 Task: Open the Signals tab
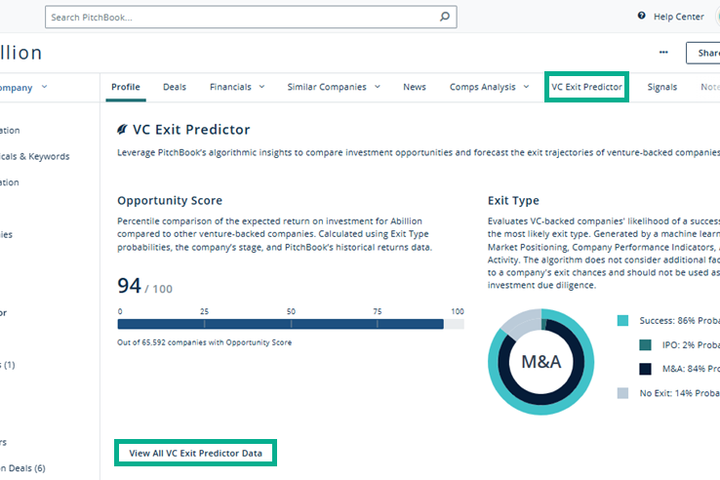pyautogui.click(x=662, y=87)
